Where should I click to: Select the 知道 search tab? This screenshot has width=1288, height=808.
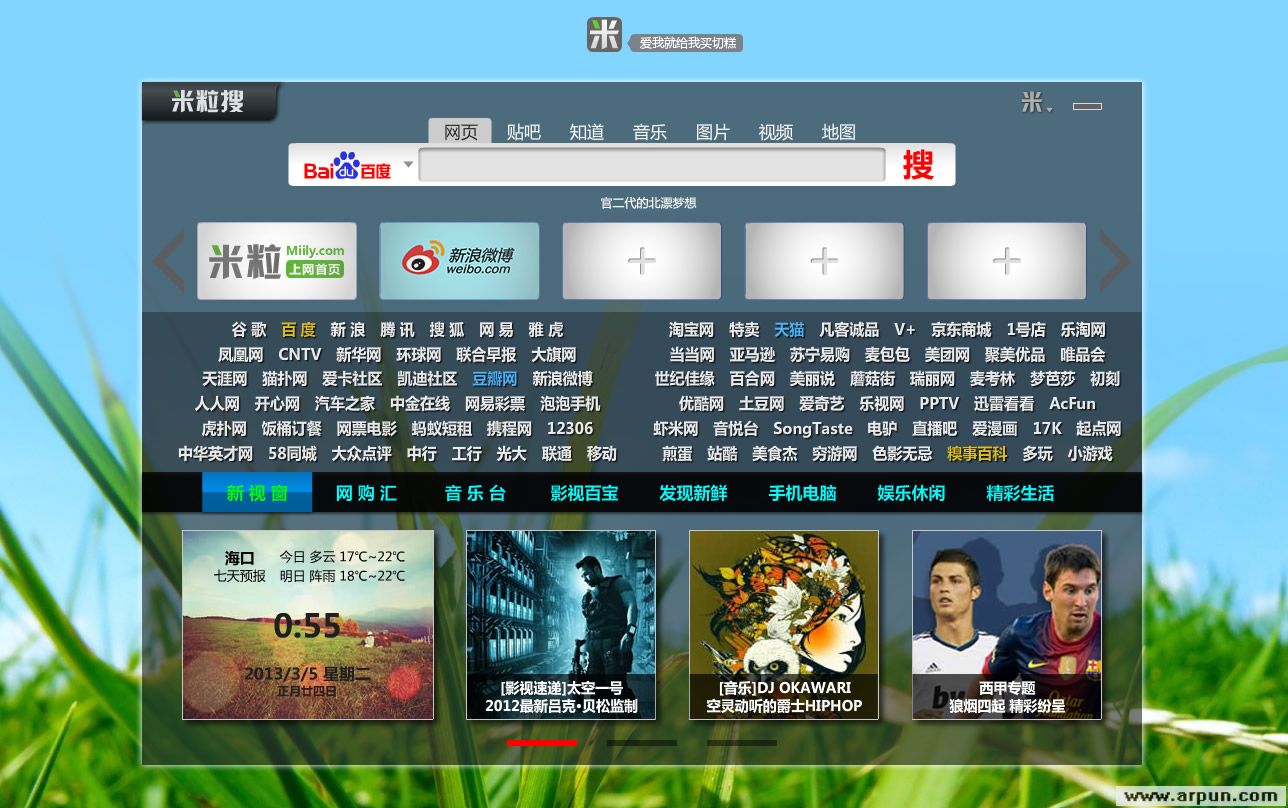587,132
